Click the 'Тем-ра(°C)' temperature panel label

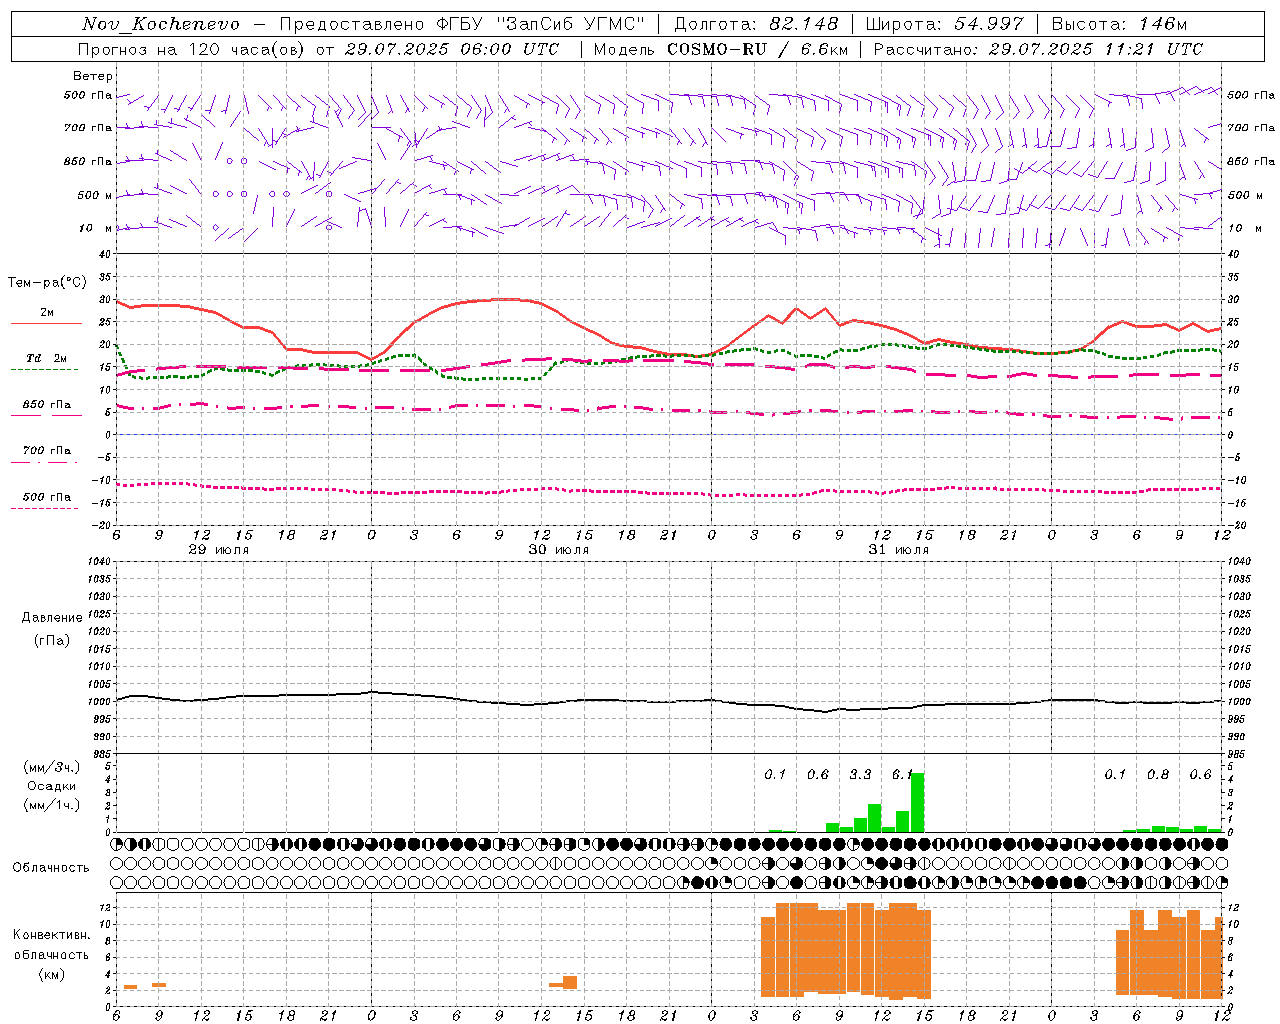(x=47, y=283)
